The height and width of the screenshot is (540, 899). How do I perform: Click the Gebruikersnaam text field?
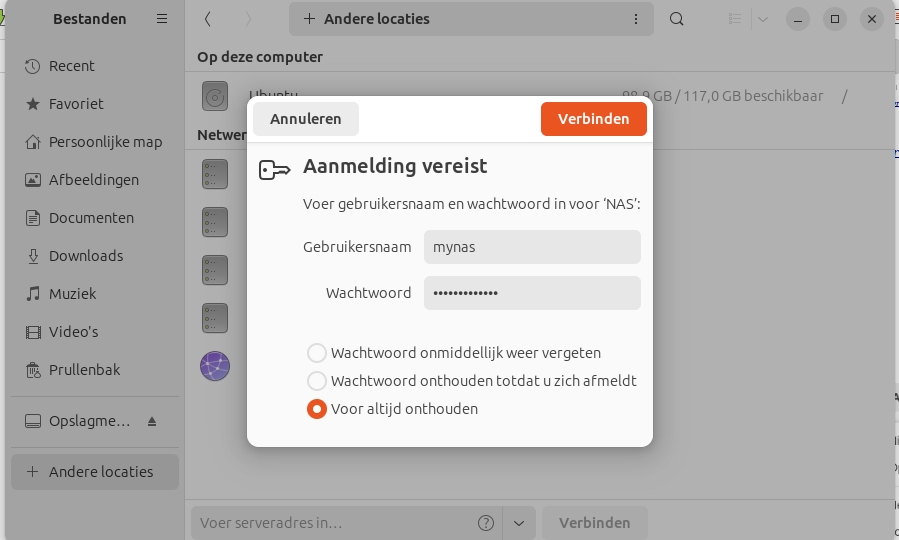[532, 247]
